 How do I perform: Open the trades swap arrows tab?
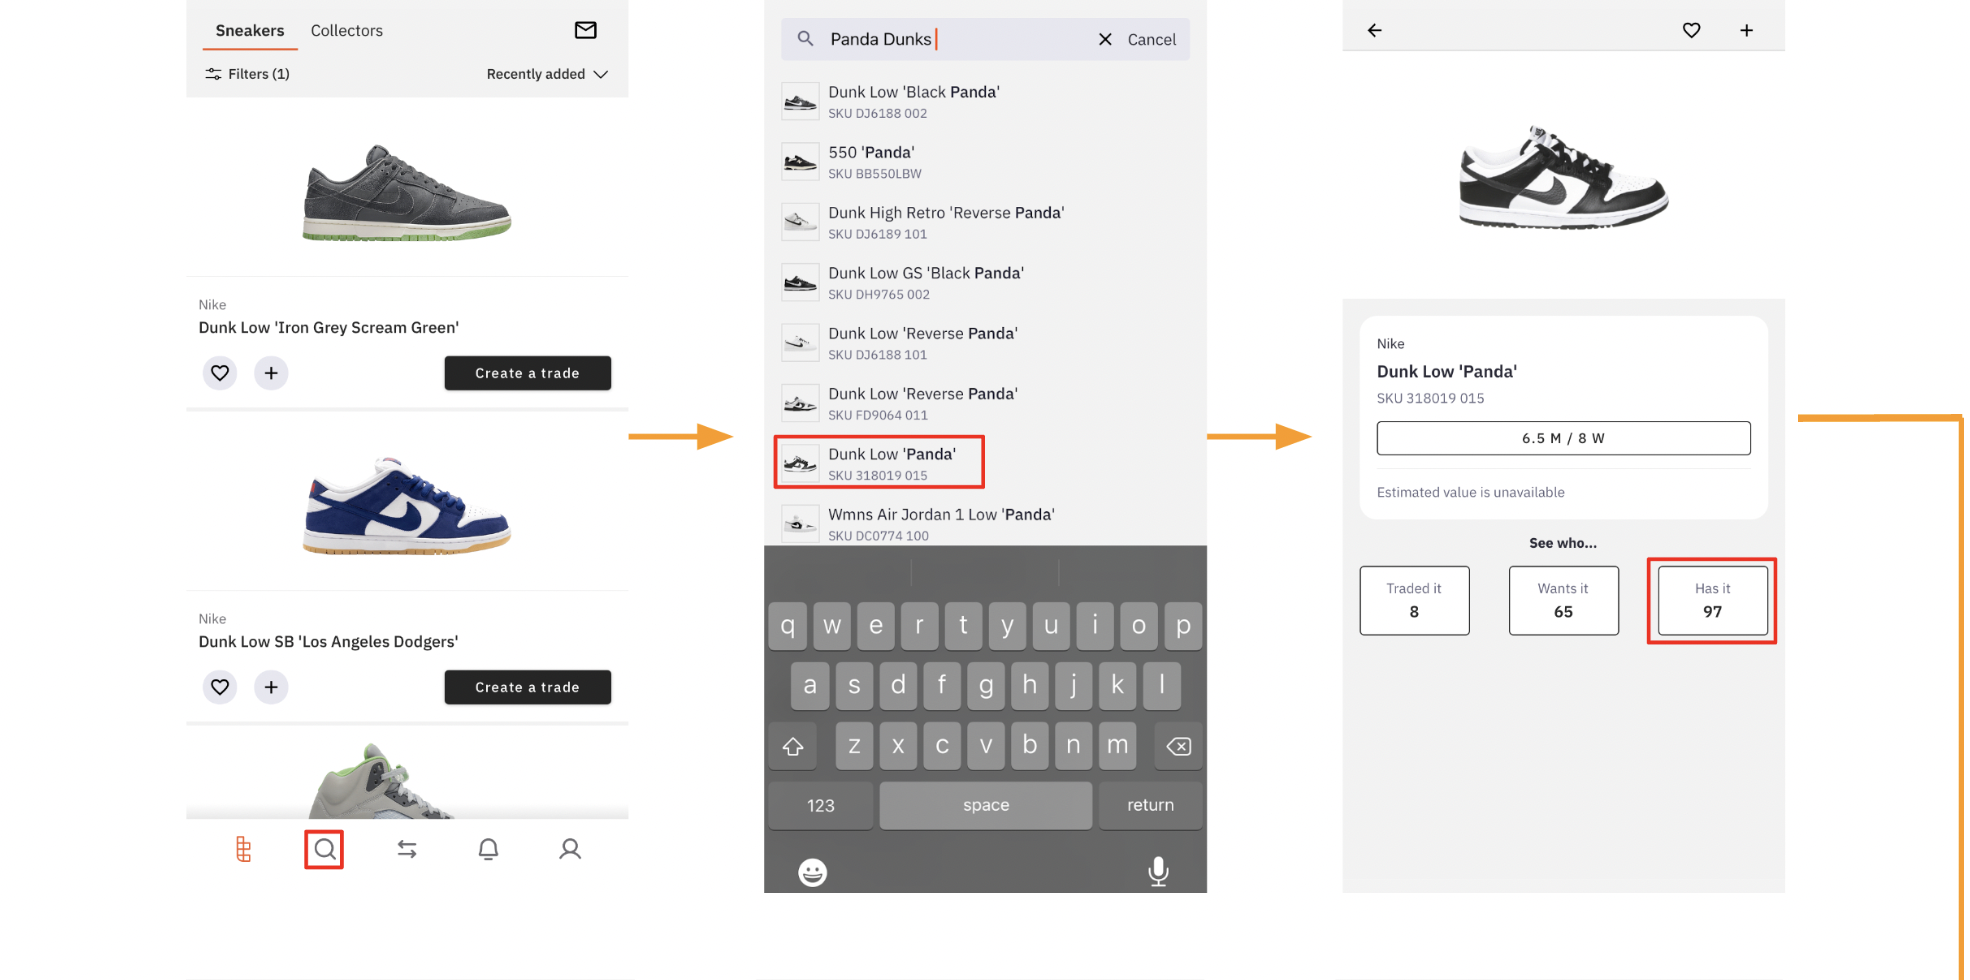(x=407, y=849)
